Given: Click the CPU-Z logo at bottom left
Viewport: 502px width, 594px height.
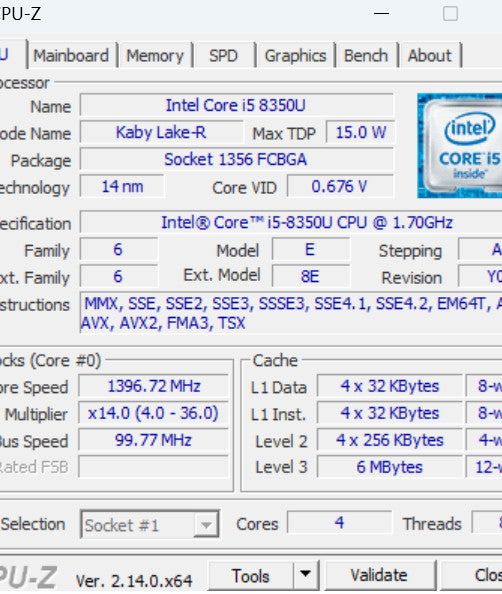Looking at the screenshot, I should 28,578.
